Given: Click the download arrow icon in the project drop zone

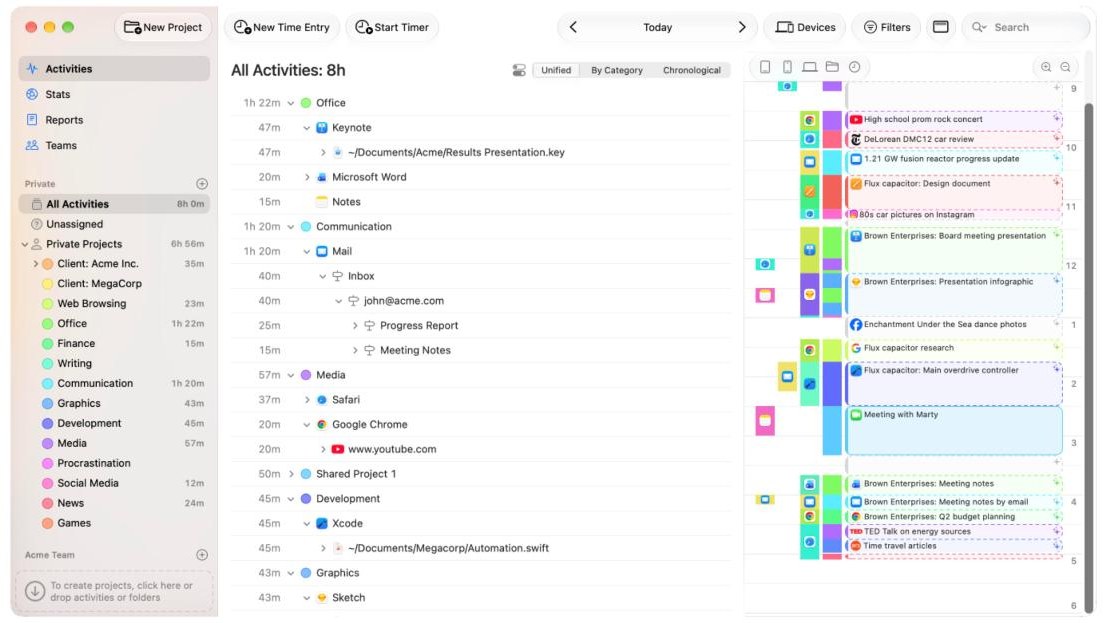Looking at the screenshot, I should pyautogui.click(x=35, y=591).
